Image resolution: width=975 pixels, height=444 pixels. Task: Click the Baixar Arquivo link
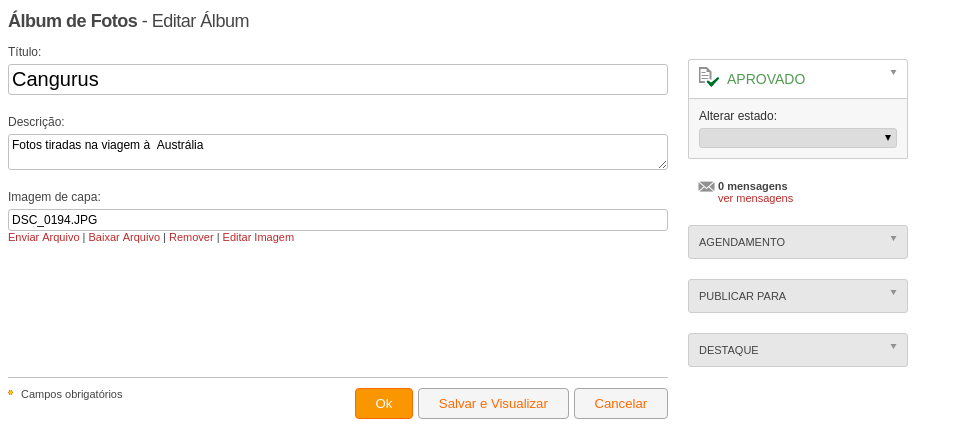coord(124,238)
